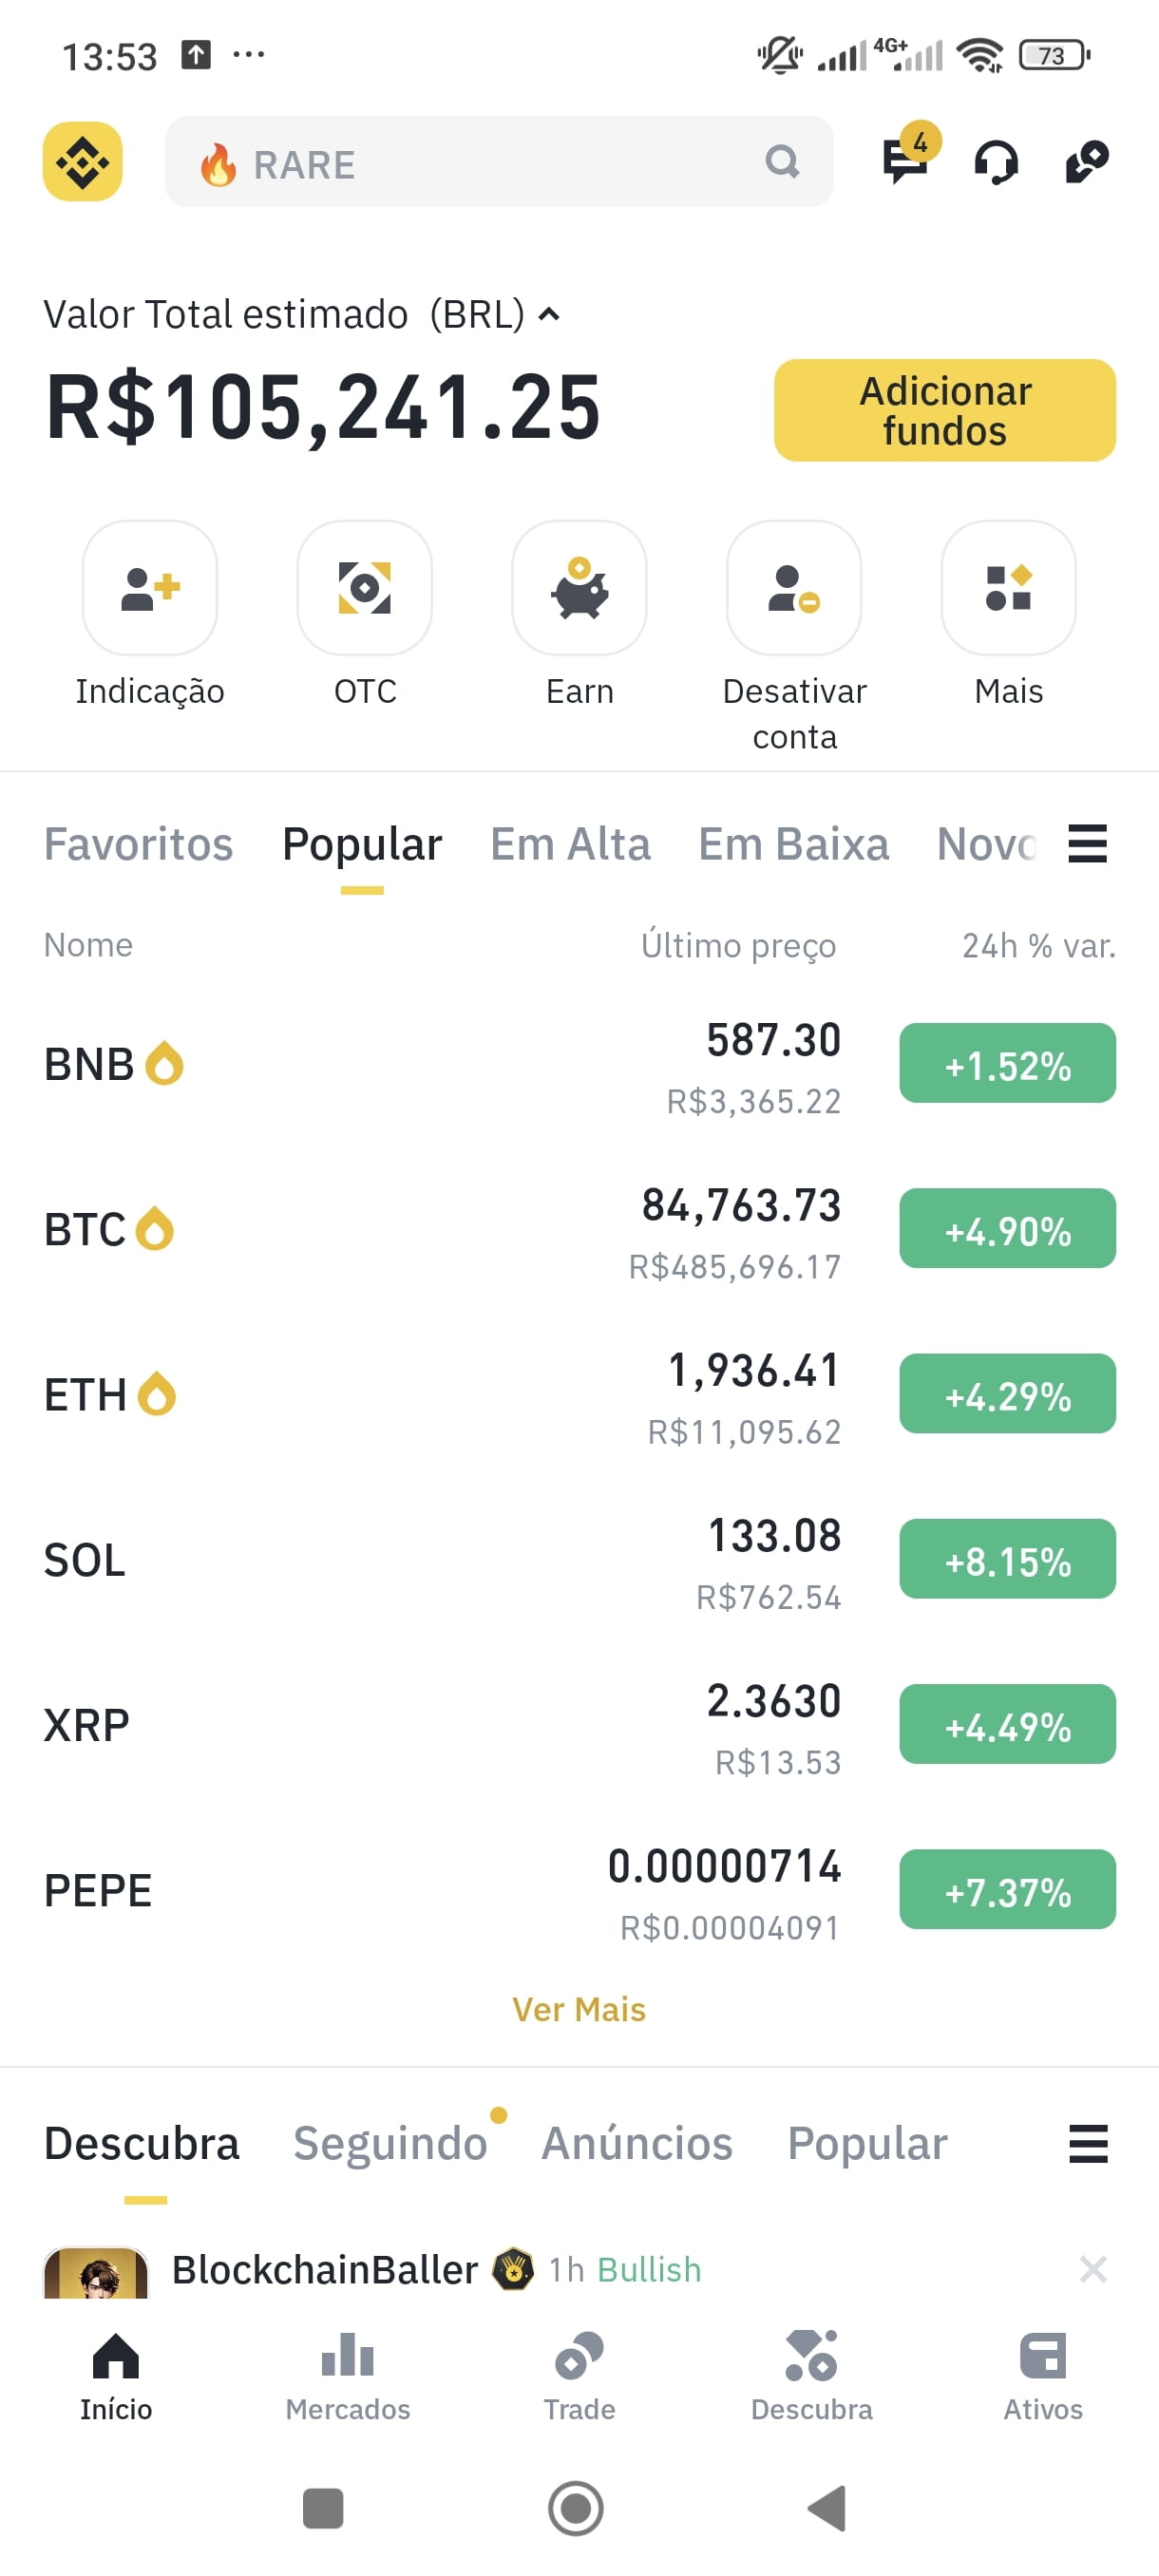The height and width of the screenshot is (2576, 1159).
Task: Open the Mais shortcuts icon
Action: pos(1008,588)
